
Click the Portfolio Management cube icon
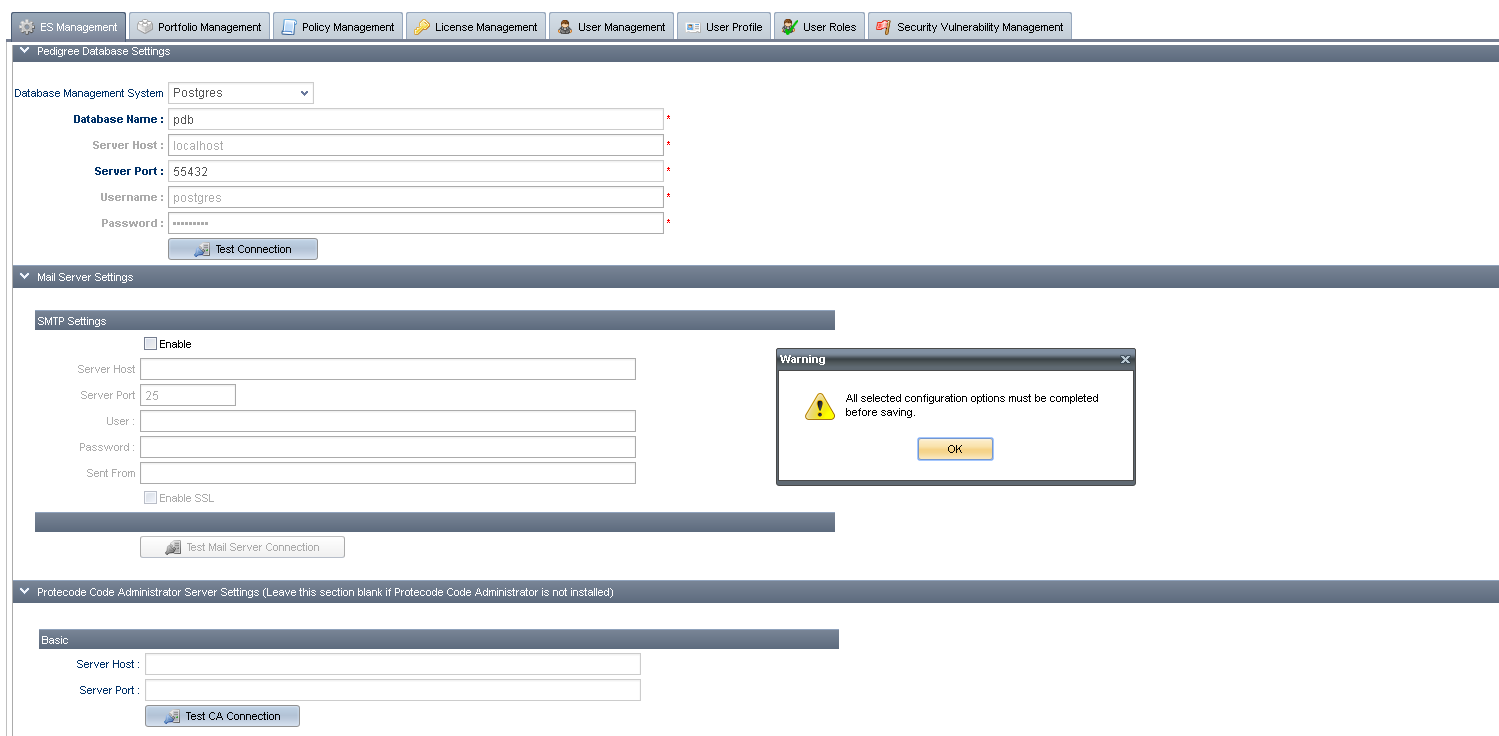tap(145, 27)
